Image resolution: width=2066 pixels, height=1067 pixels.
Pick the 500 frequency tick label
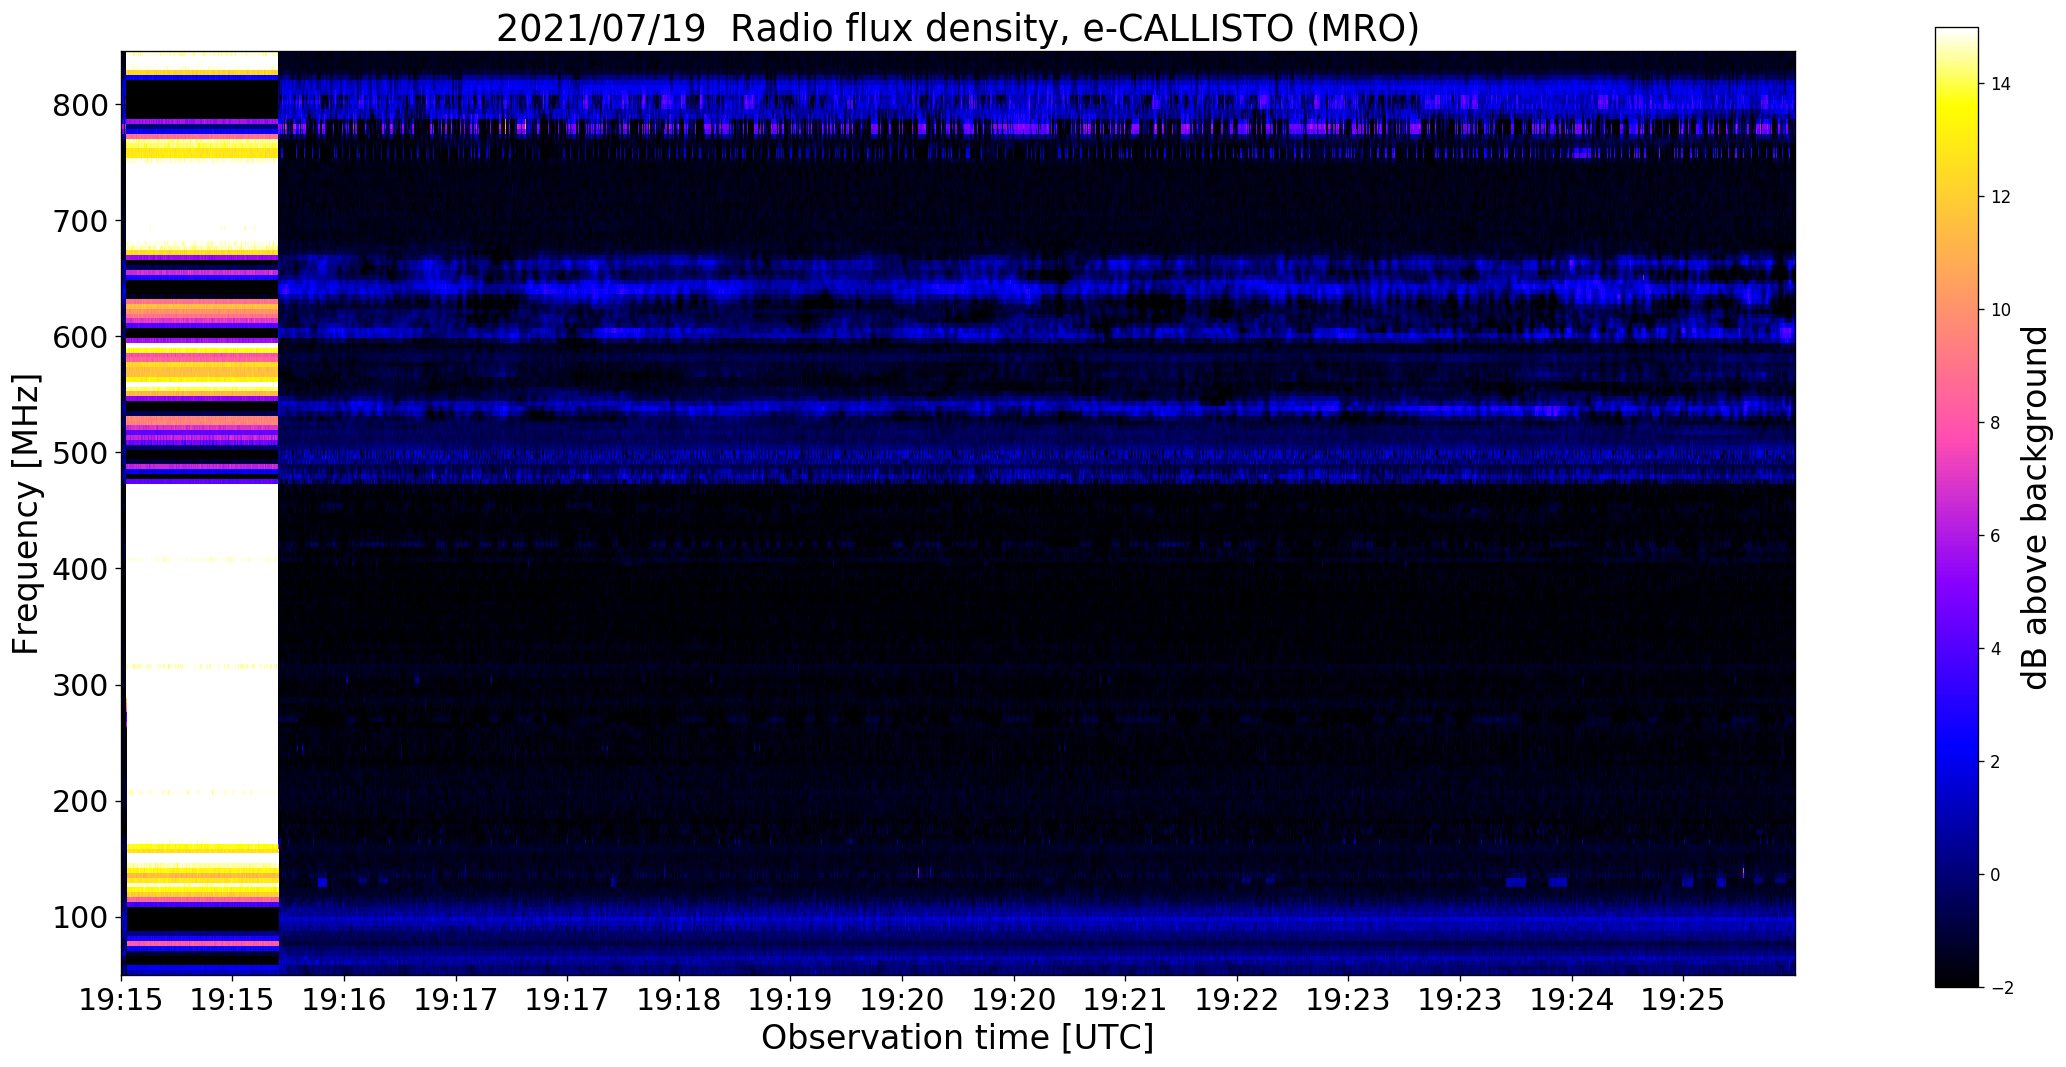79,453
